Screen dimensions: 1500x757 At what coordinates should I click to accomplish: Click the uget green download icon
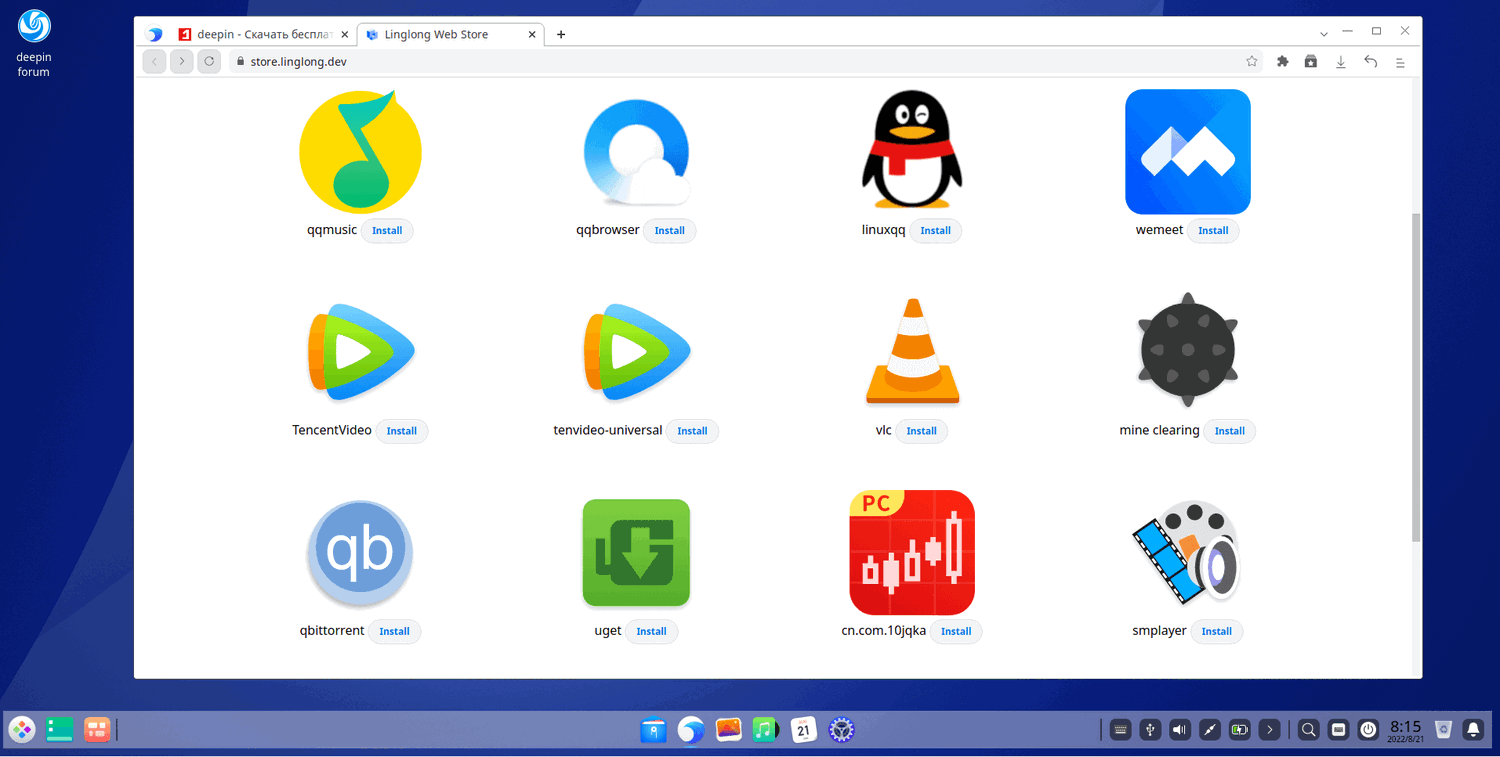pyautogui.click(x=636, y=553)
